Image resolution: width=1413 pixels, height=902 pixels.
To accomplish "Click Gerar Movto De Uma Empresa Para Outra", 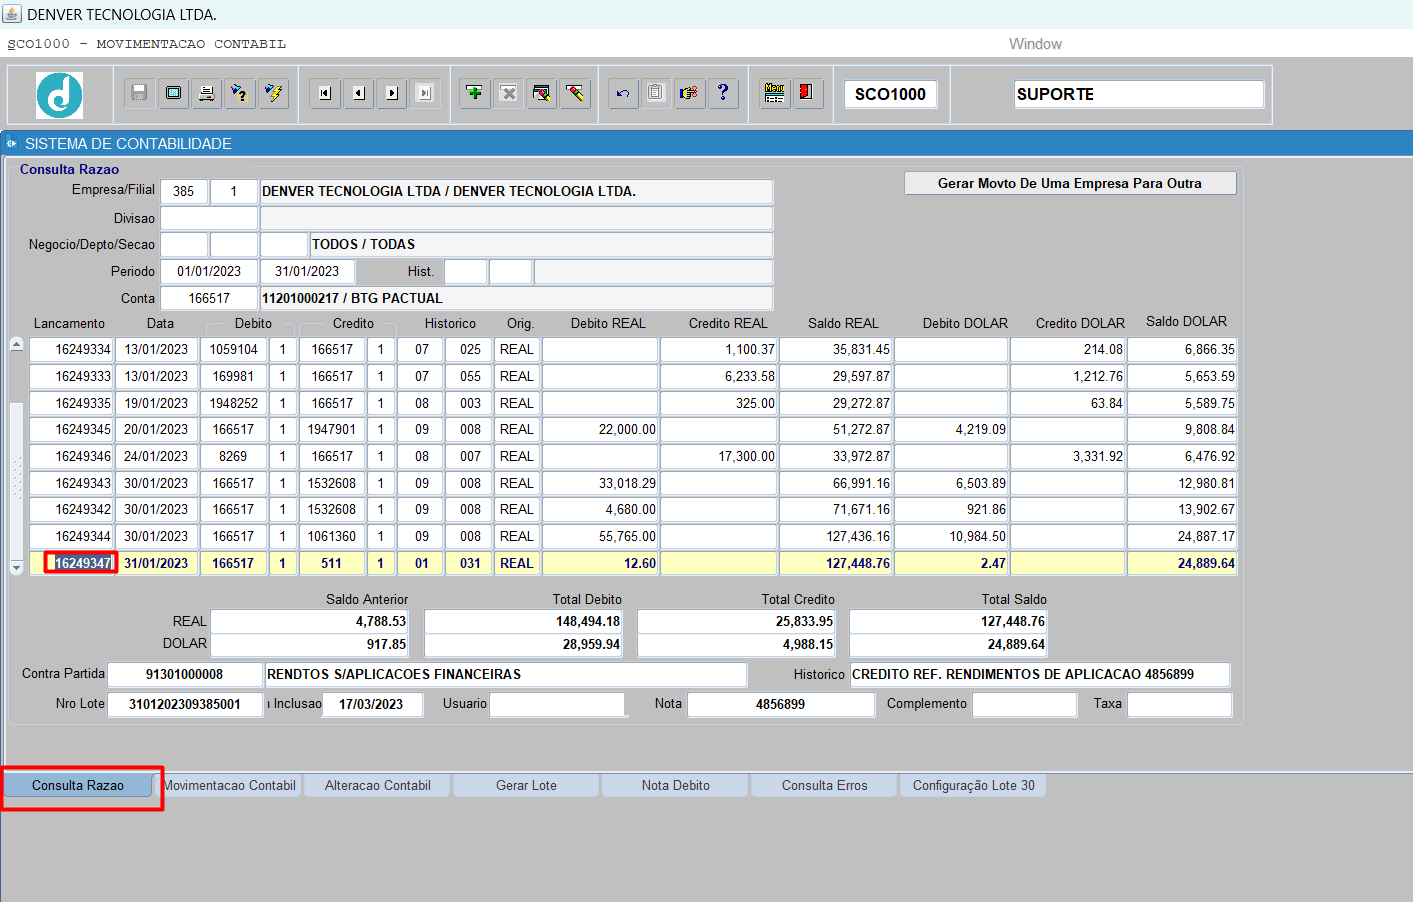I will [x=1070, y=183].
